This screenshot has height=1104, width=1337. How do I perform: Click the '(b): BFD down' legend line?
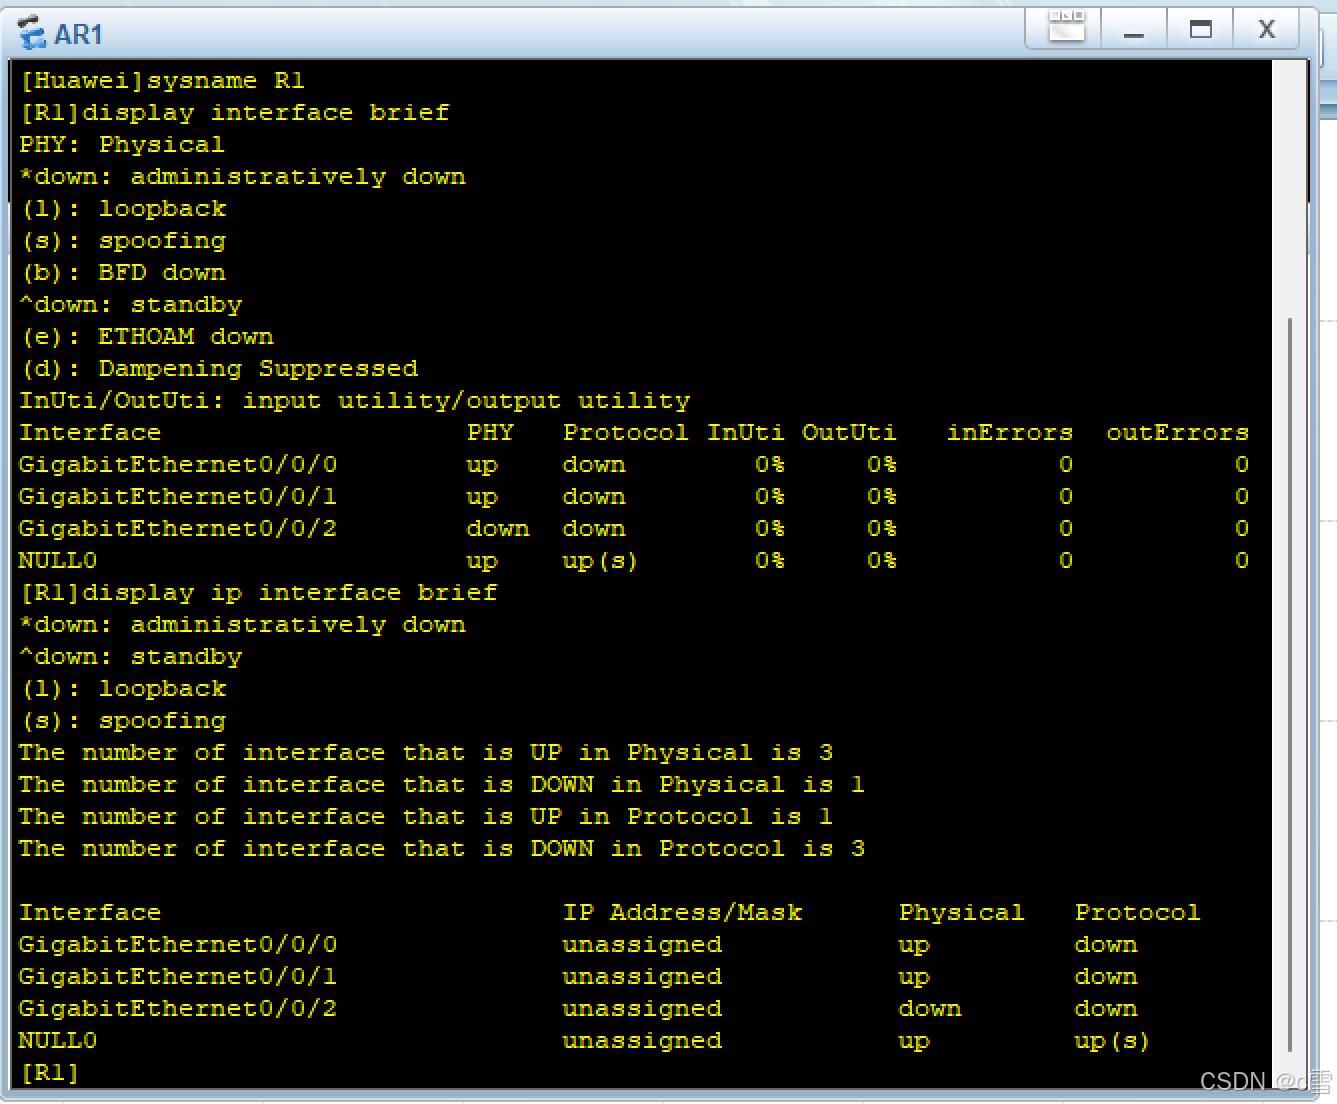coord(123,273)
